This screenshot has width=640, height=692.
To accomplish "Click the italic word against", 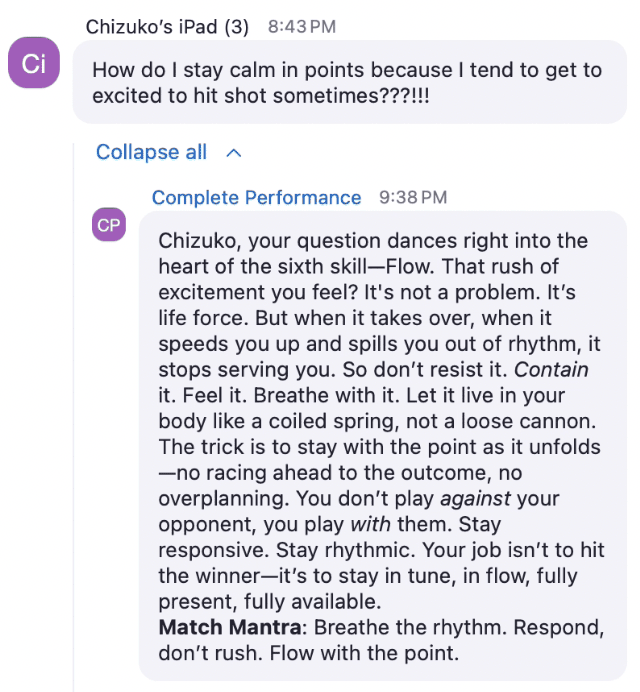I will [x=476, y=499].
